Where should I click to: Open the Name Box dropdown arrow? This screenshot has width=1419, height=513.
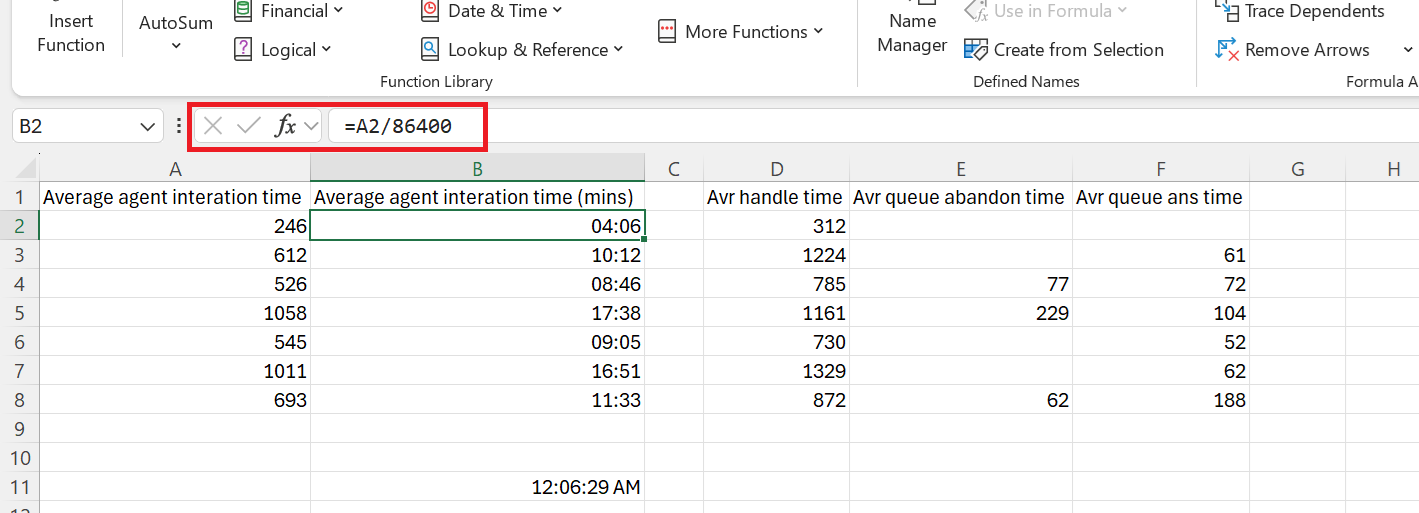[148, 126]
